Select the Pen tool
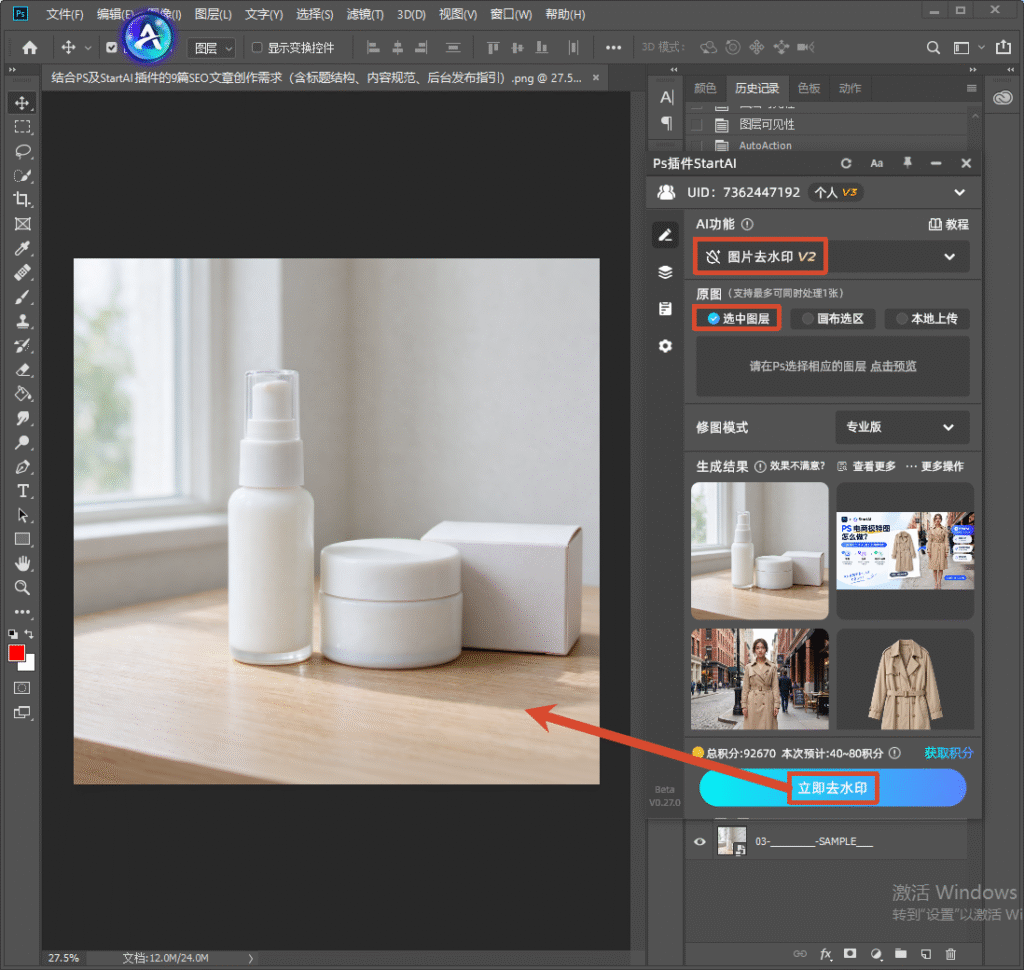This screenshot has width=1024, height=970. click(22, 467)
